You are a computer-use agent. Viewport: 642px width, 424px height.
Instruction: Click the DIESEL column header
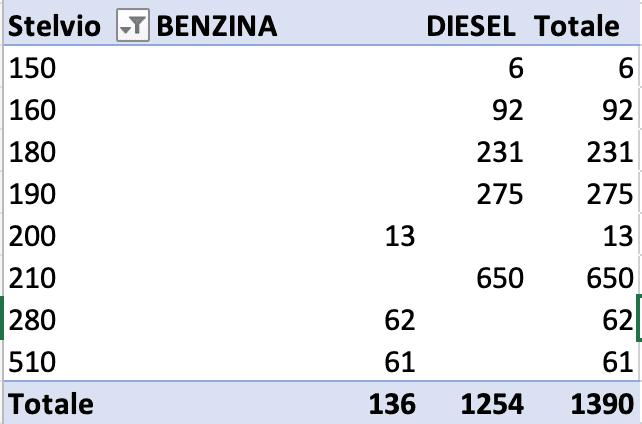(x=474, y=27)
